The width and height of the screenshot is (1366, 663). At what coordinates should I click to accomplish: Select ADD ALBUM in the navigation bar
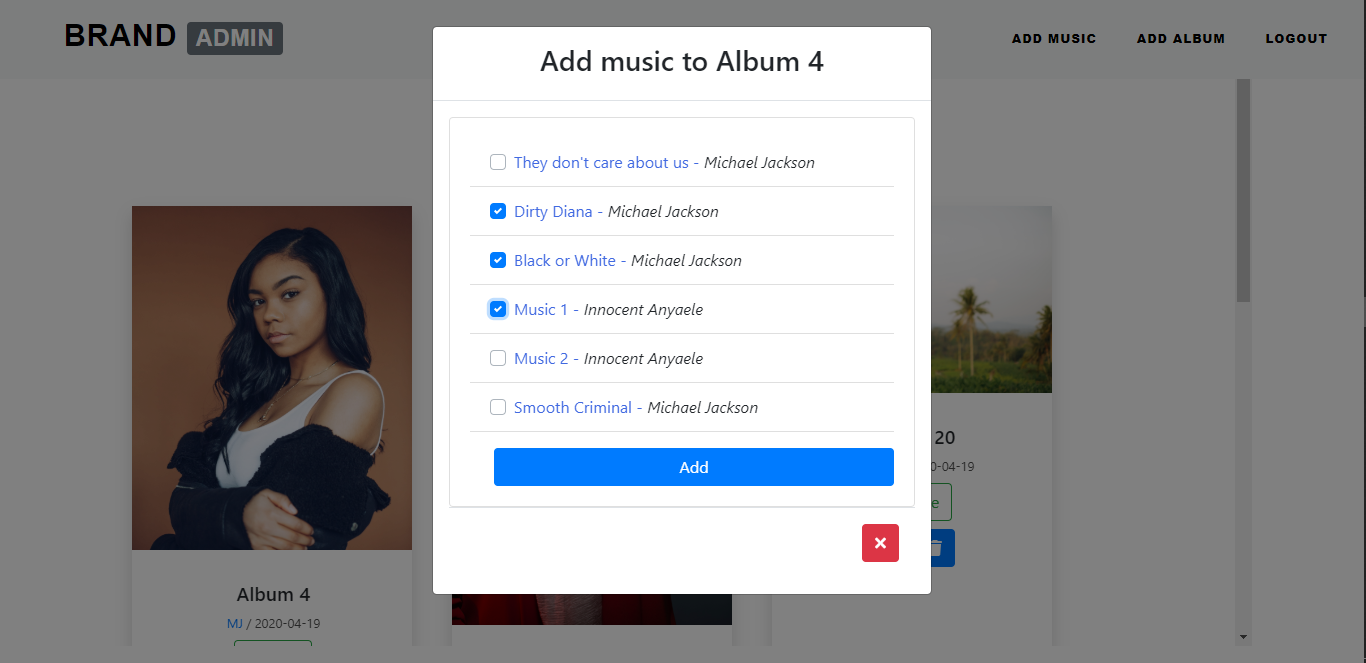click(1181, 38)
